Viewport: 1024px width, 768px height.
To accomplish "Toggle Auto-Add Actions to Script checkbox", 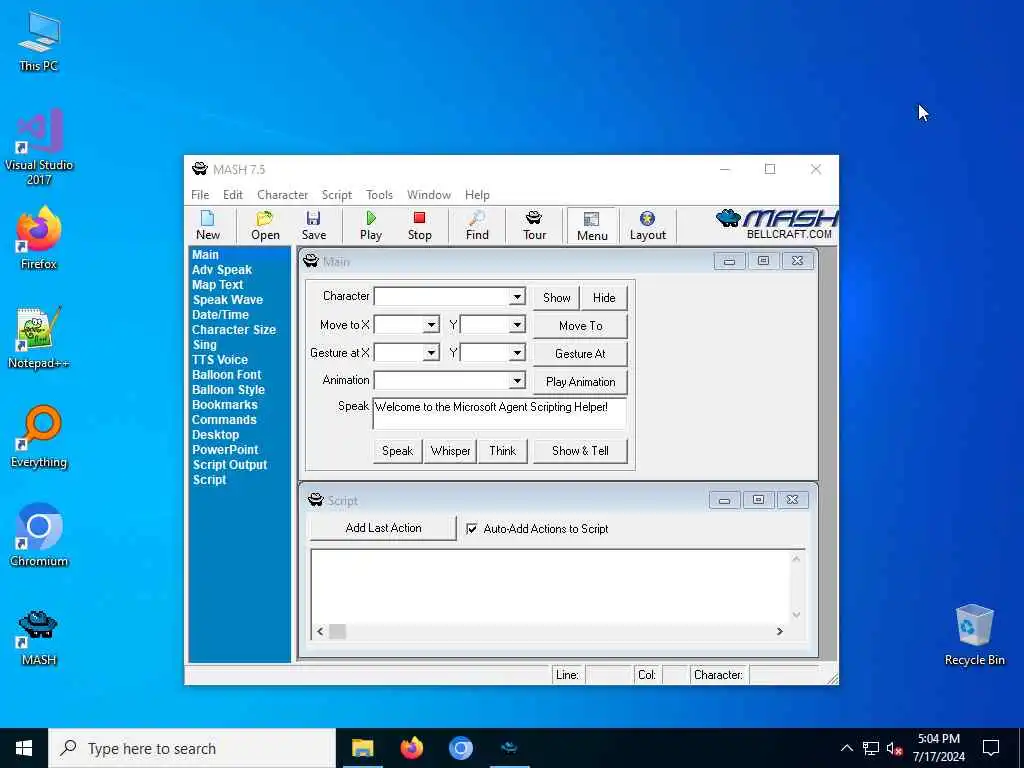I will 472,529.
